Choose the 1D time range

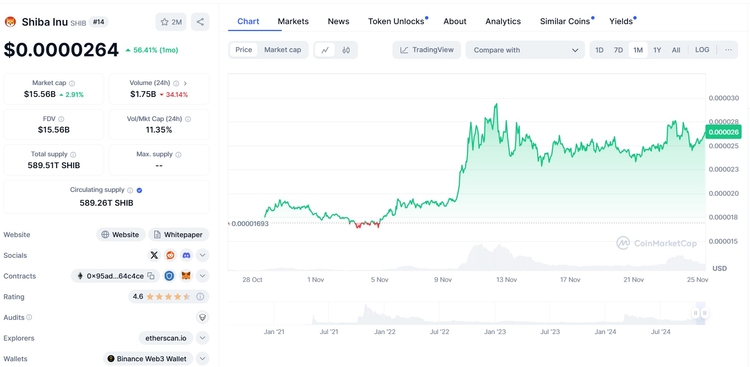point(599,50)
